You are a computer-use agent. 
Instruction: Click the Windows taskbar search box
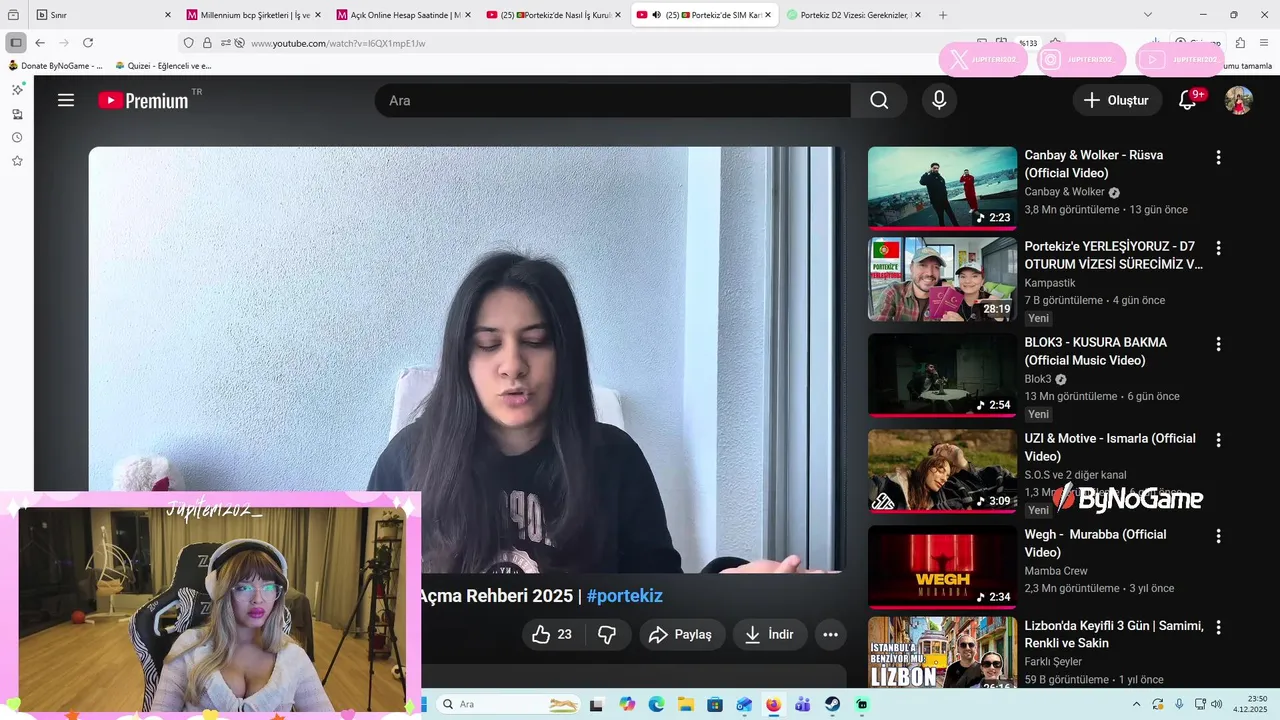(x=509, y=704)
